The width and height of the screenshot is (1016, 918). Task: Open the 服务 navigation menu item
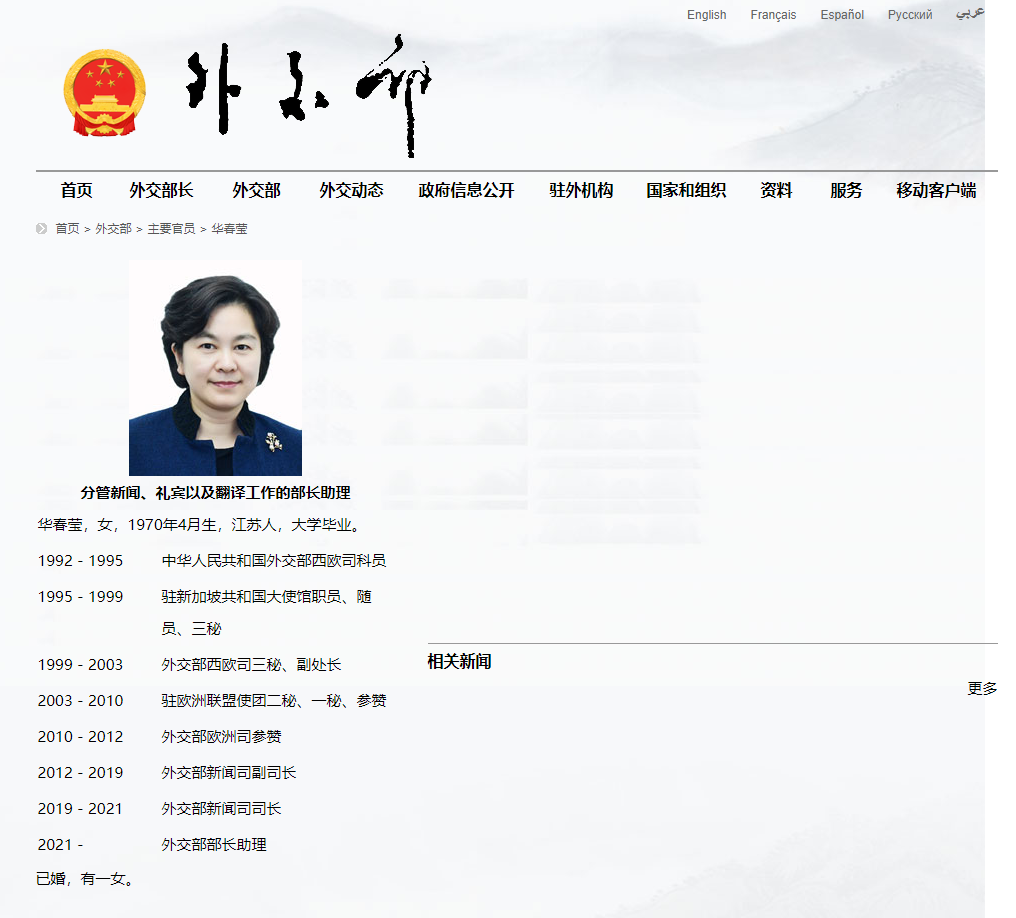pos(846,190)
